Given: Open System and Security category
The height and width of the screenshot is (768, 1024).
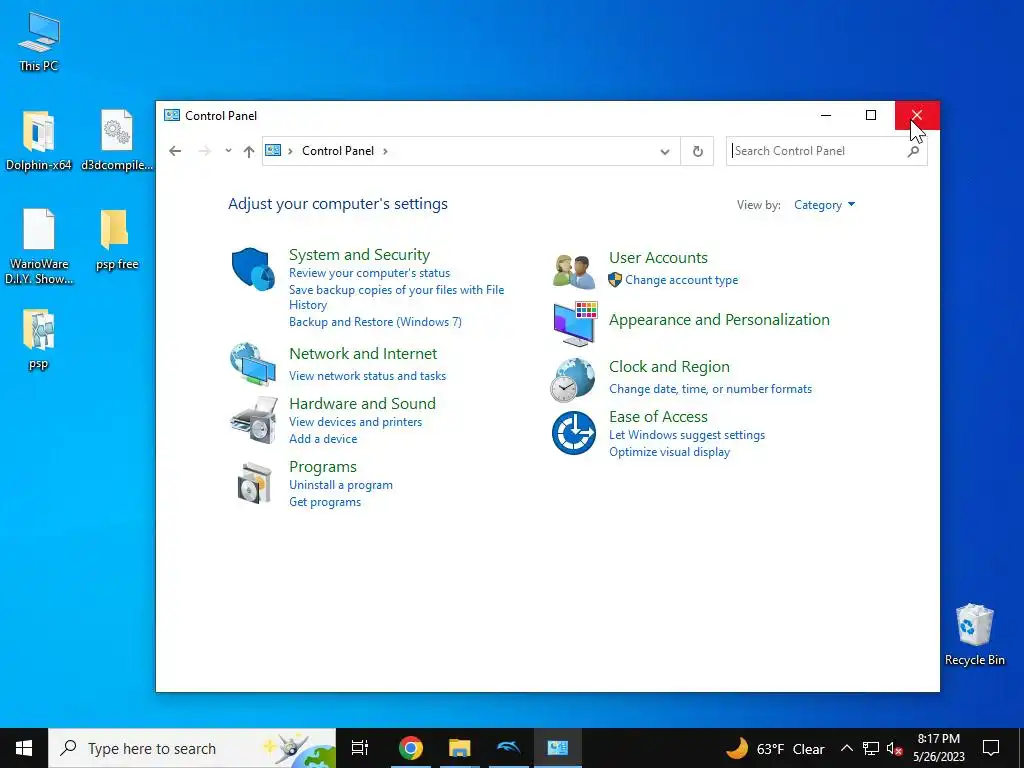Looking at the screenshot, I should [x=359, y=255].
